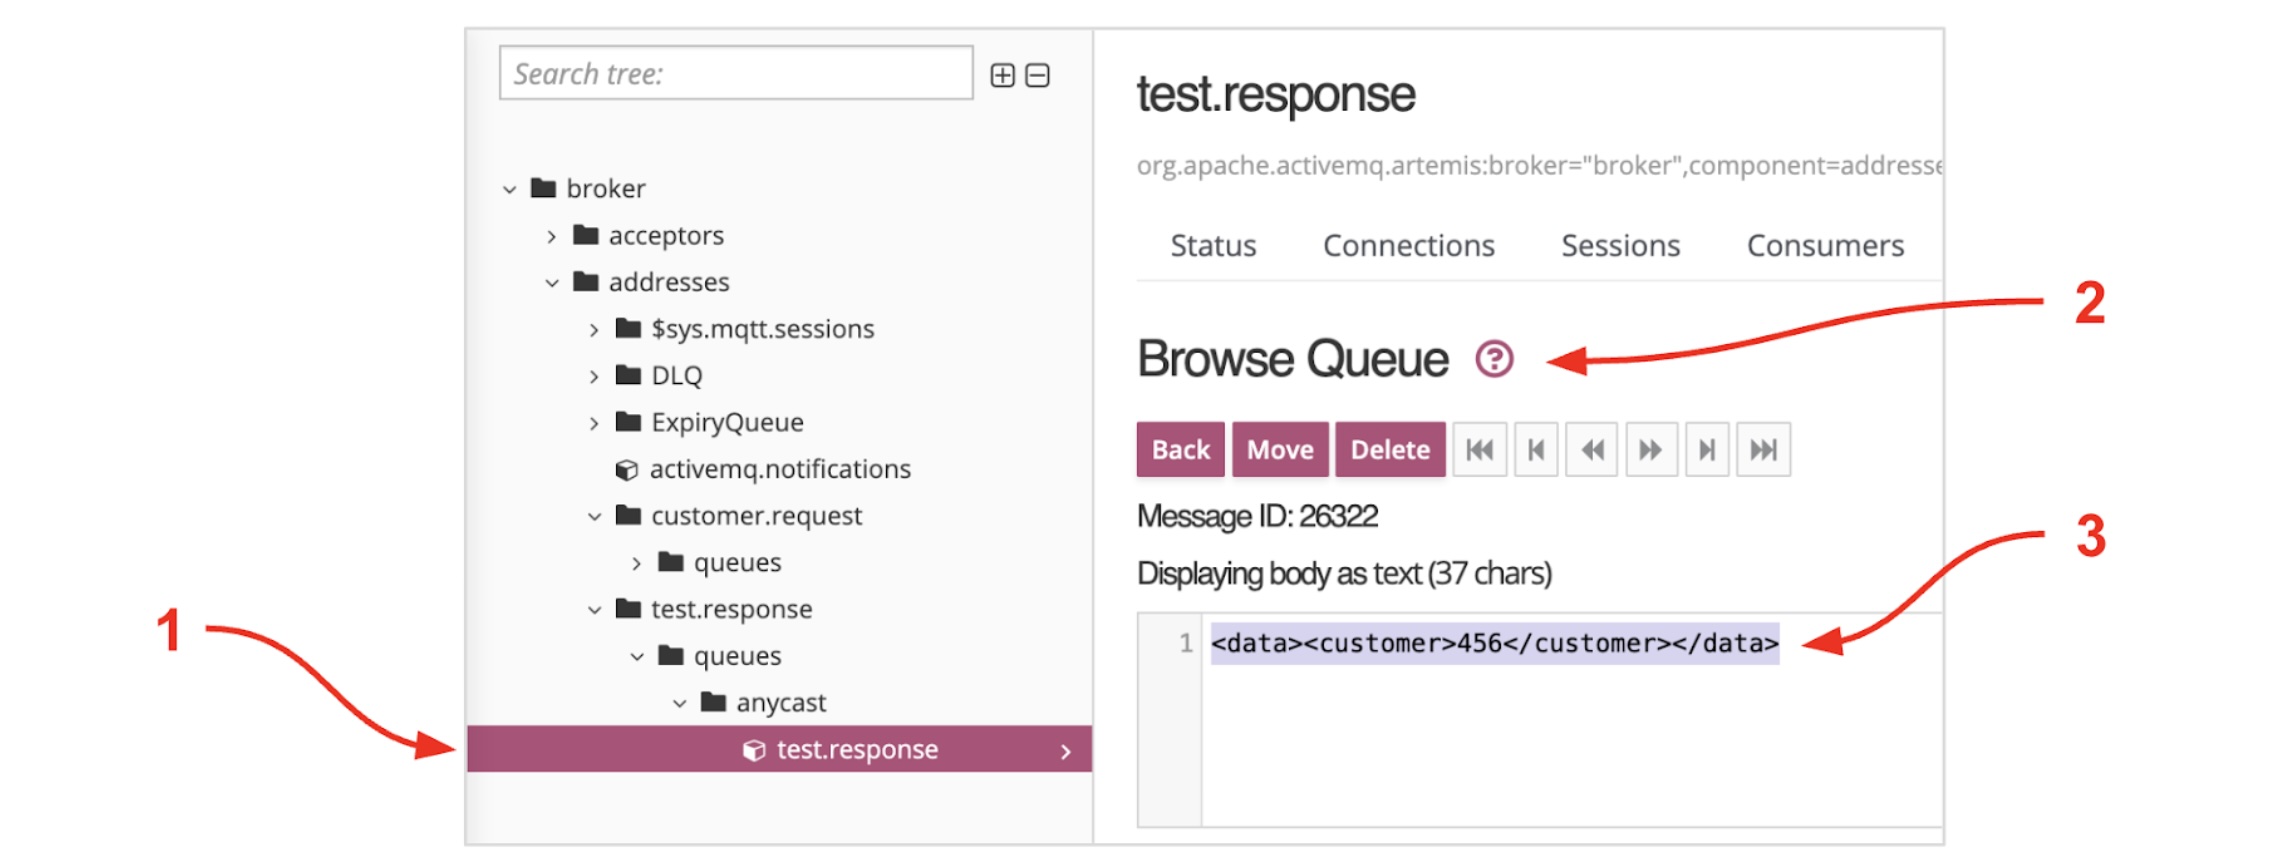This screenshot has width=2288, height=862.
Task: Go to the next message
Action: [x=1707, y=450]
